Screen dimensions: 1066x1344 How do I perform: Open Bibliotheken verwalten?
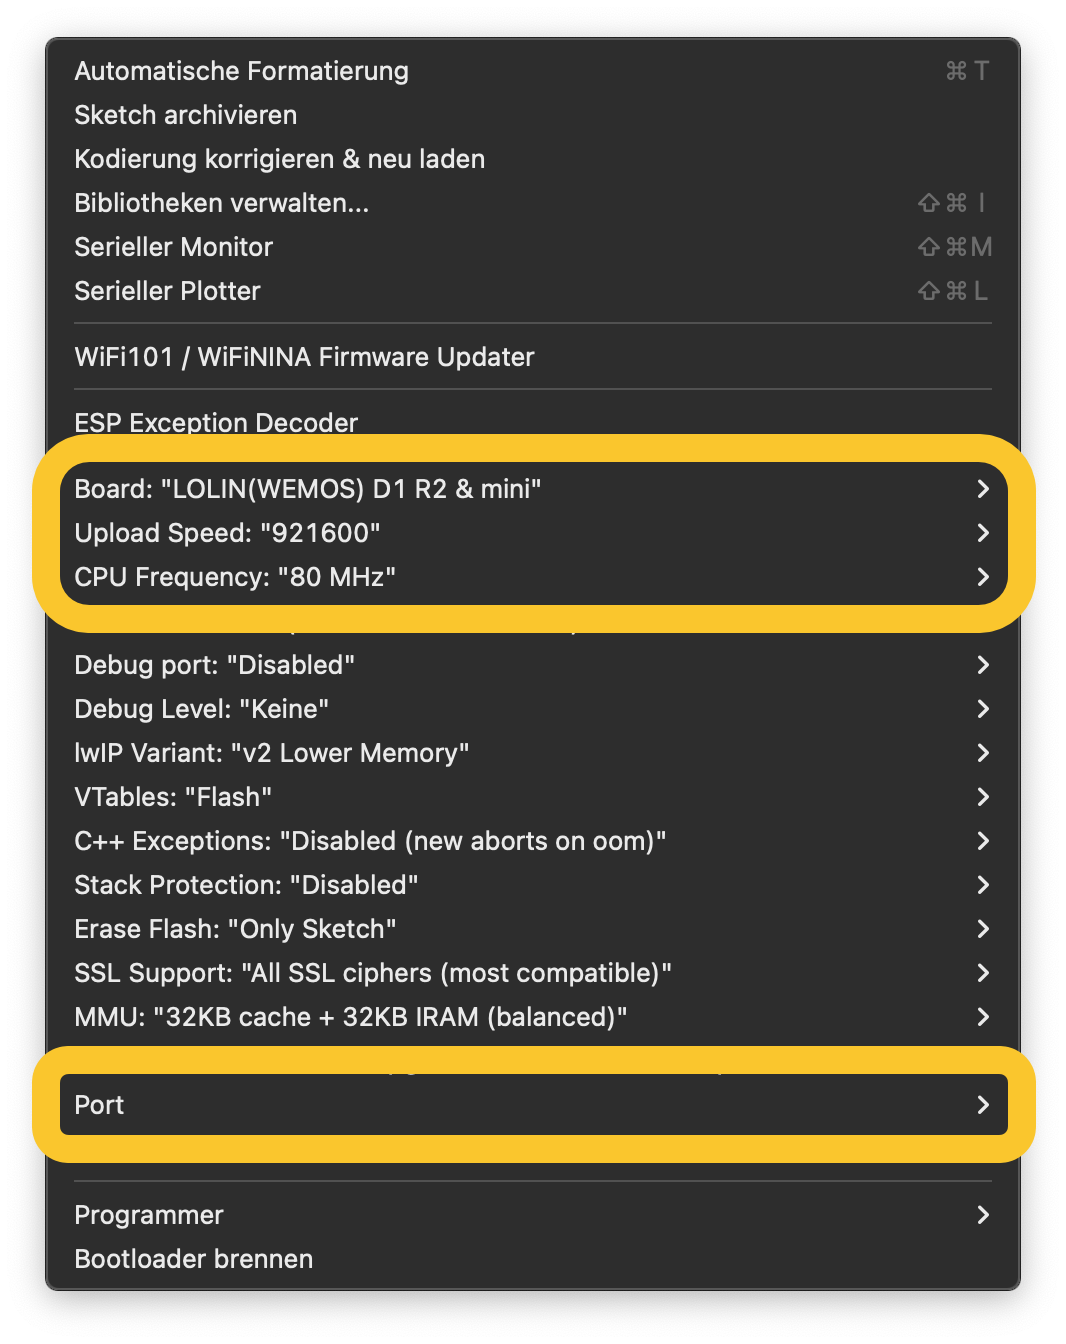point(221,203)
